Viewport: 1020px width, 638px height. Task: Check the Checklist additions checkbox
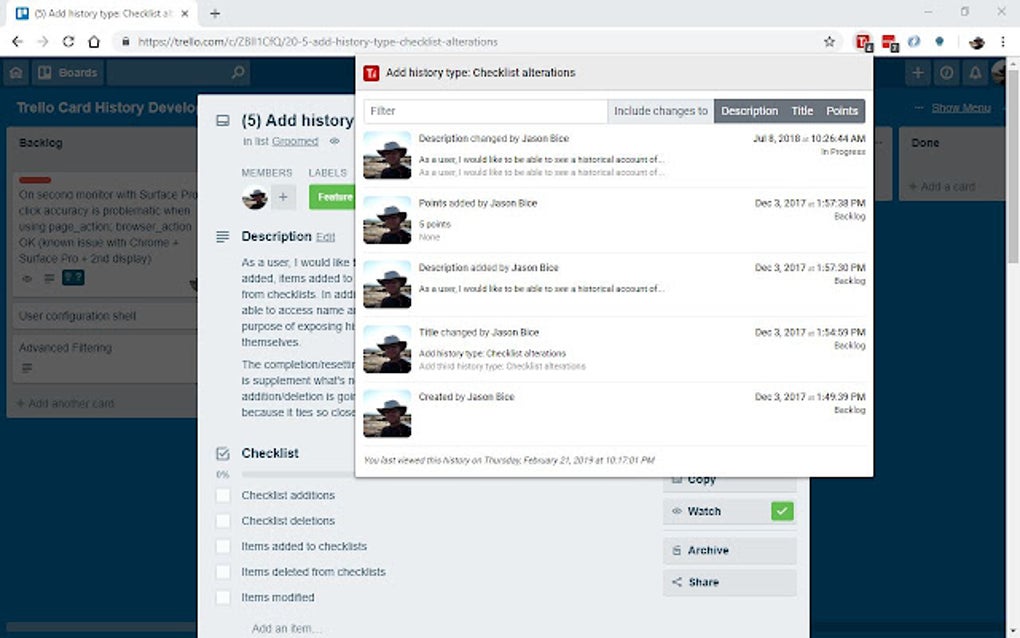(222, 495)
